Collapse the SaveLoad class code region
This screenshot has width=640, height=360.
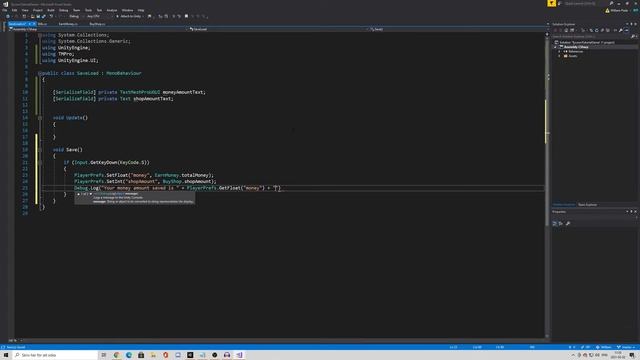(x=40, y=73)
